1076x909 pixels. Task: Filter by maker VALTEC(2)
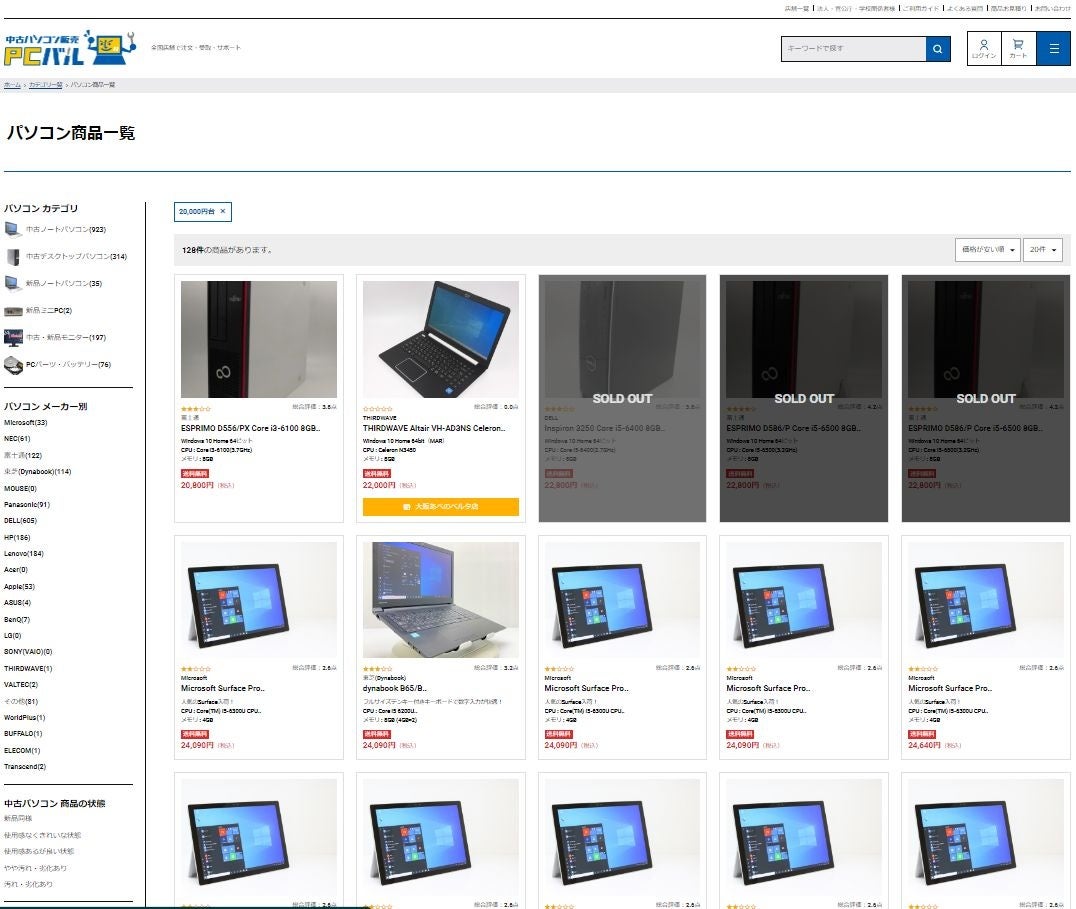(x=21, y=685)
